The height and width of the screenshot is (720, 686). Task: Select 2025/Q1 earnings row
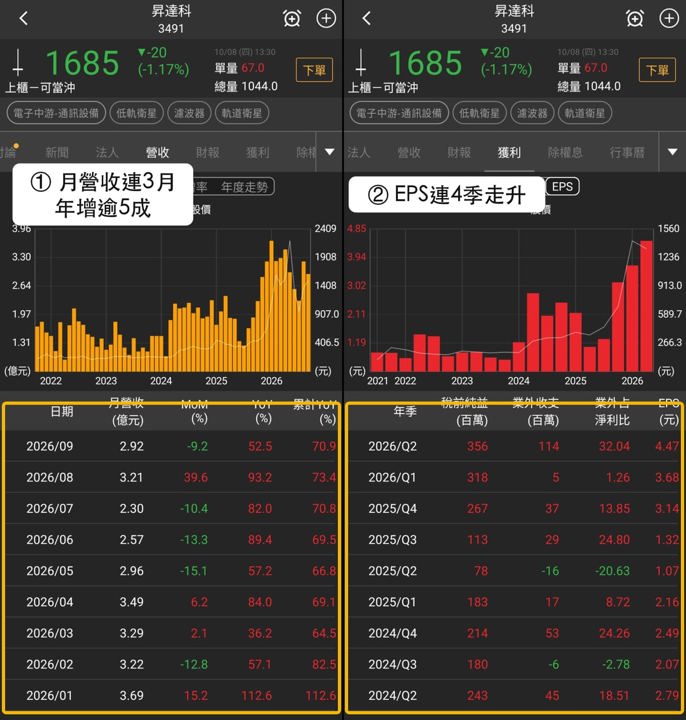514,602
